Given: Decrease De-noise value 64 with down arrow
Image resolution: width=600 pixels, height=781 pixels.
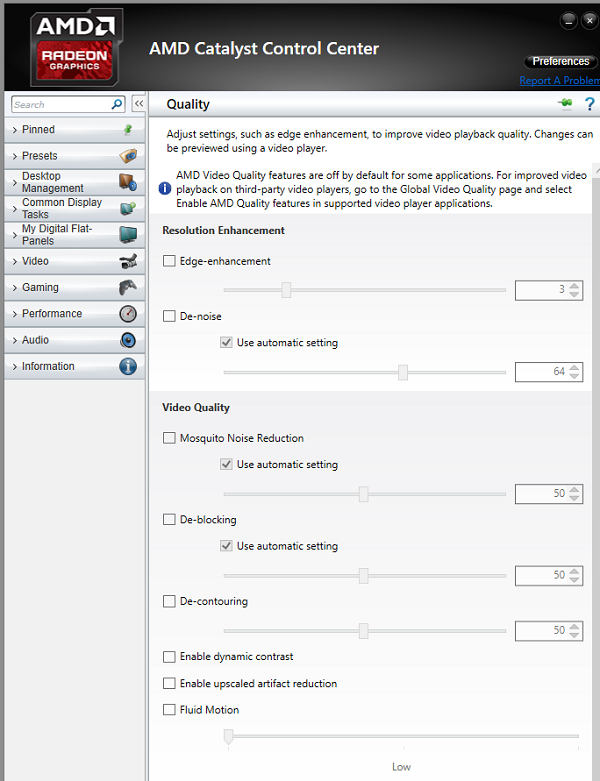Looking at the screenshot, I should coord(575,376).
